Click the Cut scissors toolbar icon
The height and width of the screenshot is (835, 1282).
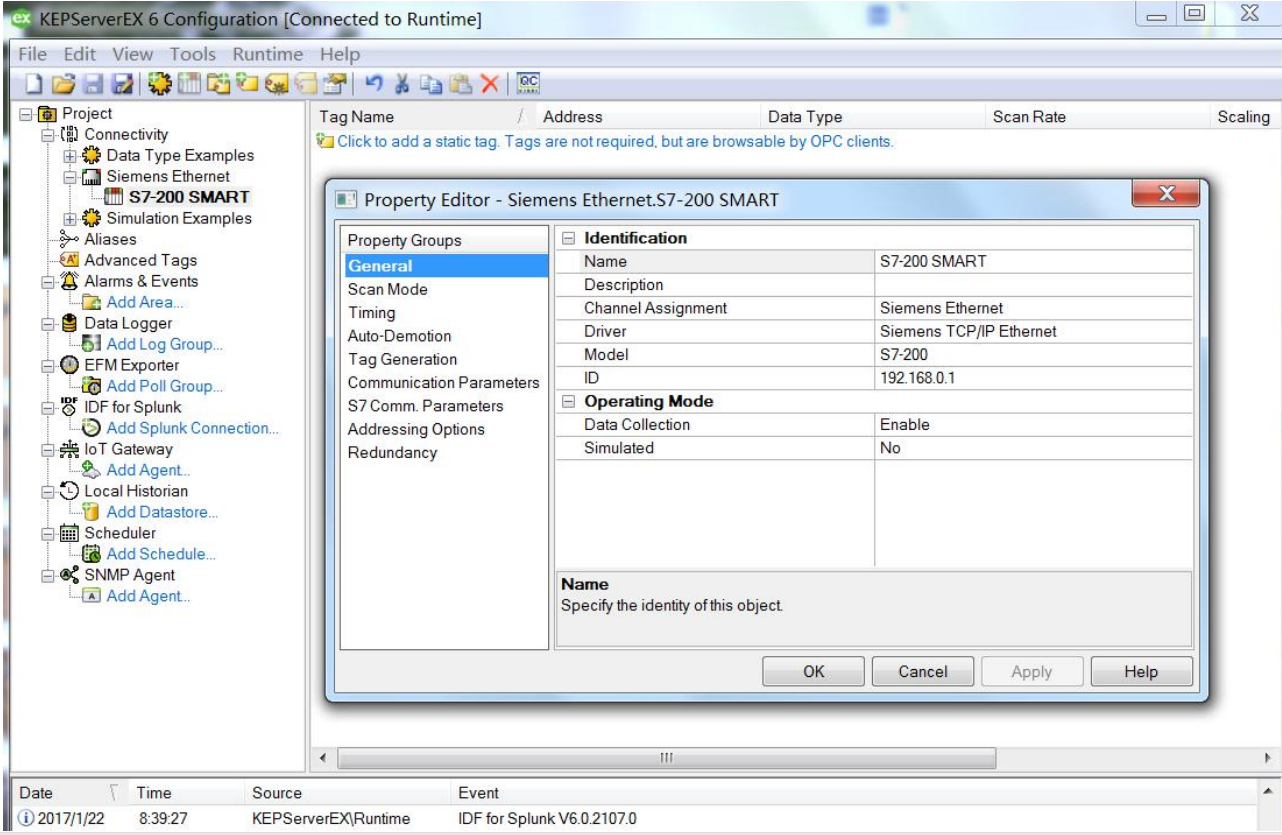[x=400, y=84]
